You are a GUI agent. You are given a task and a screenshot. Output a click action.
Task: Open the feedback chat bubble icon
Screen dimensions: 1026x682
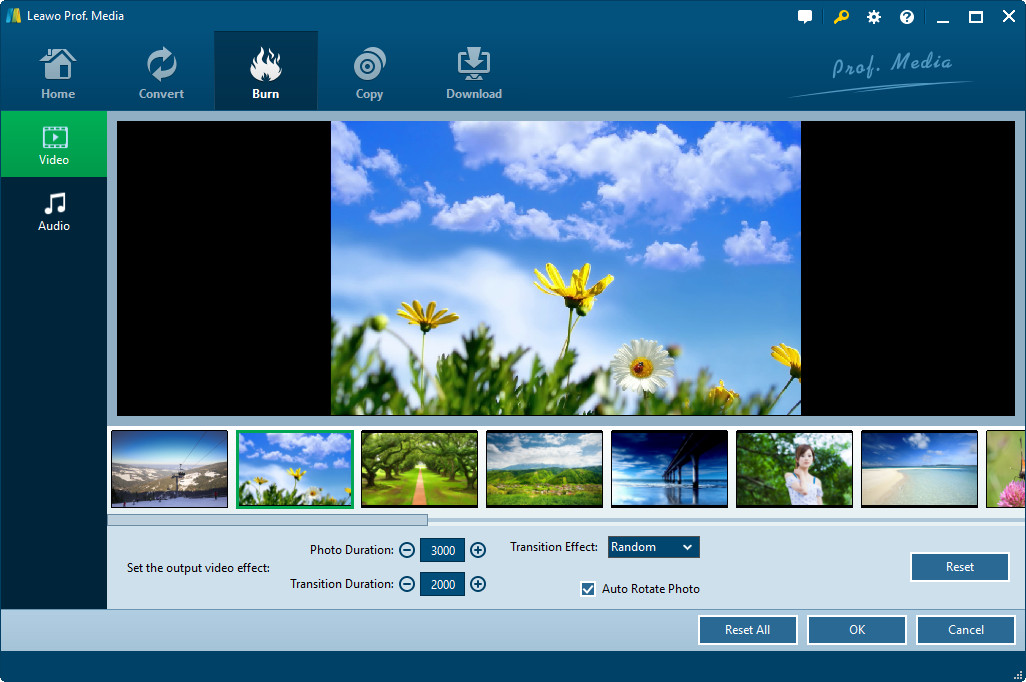coord(805,16)
